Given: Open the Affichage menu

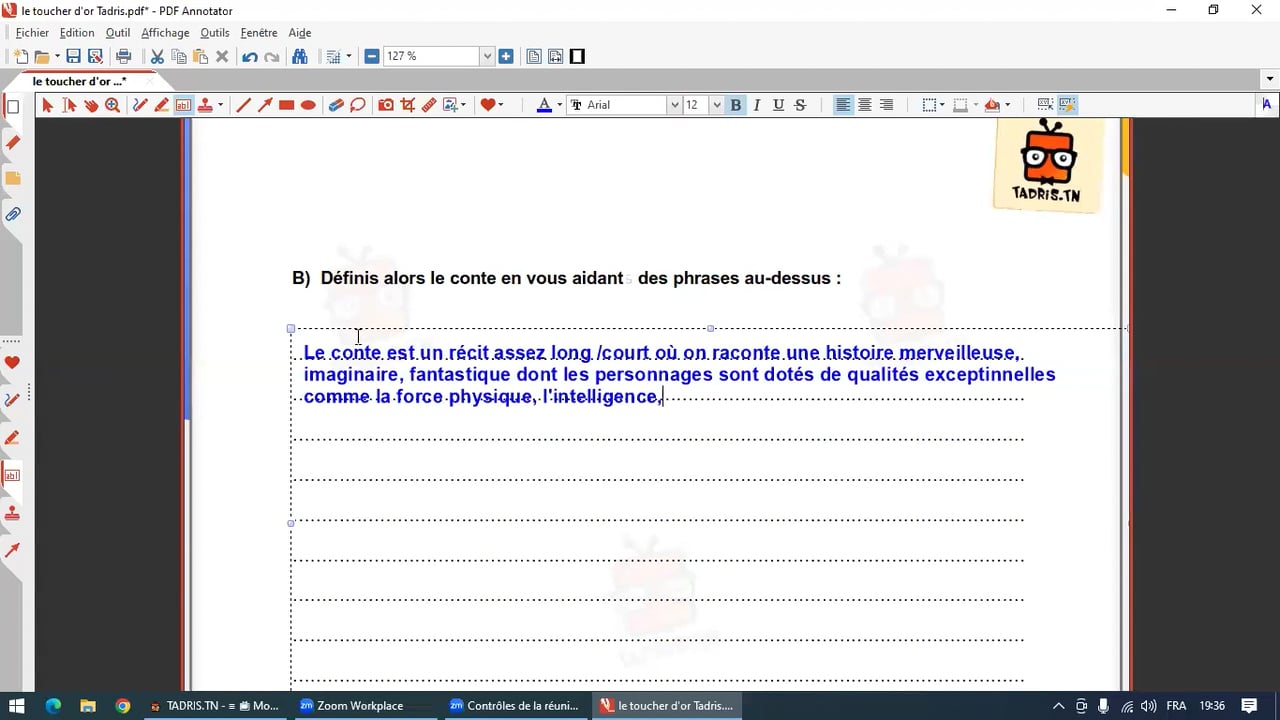Looking at the screenshot, I should tap(165, 33).
